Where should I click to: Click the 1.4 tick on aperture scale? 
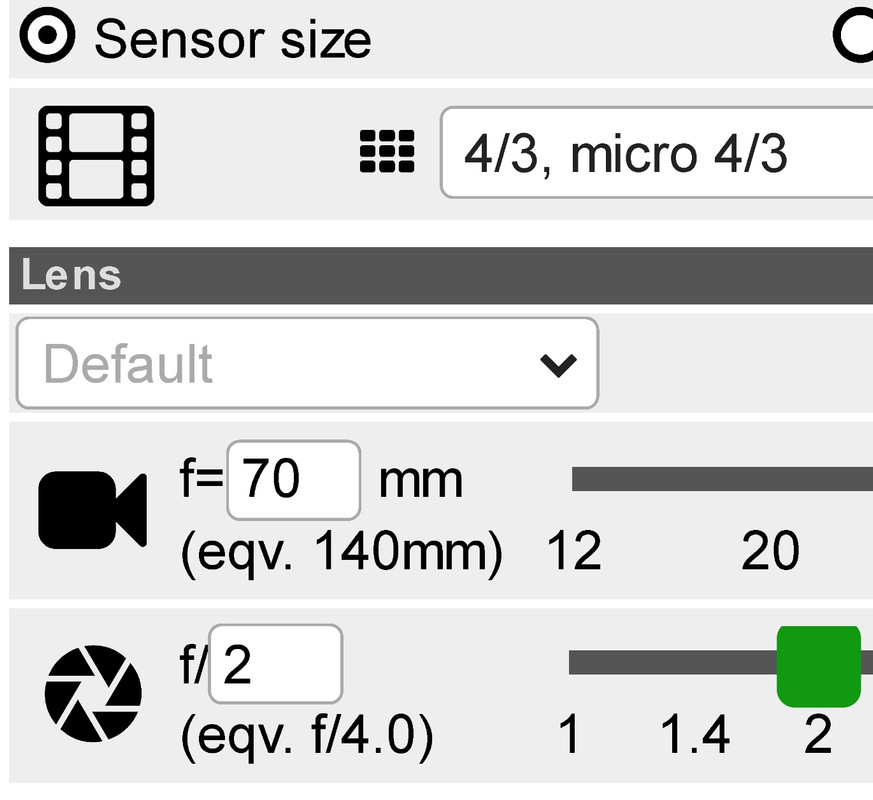695,734
